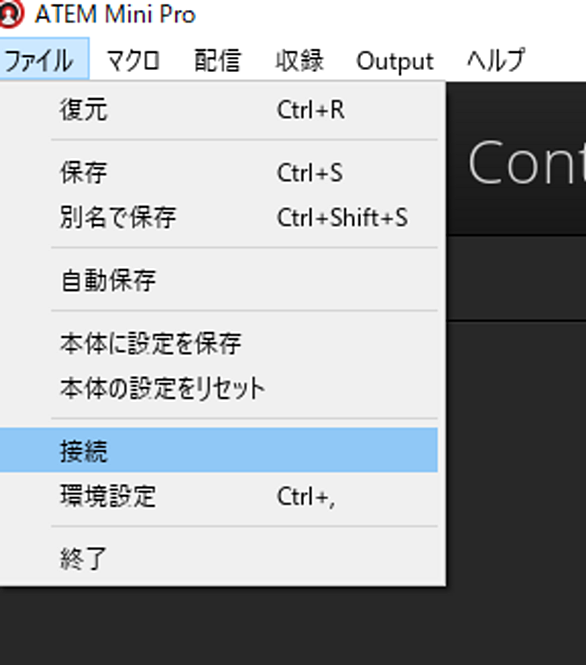Click the partially visible Cont heading
Screen dimensions: 586x665
[527, 162]
